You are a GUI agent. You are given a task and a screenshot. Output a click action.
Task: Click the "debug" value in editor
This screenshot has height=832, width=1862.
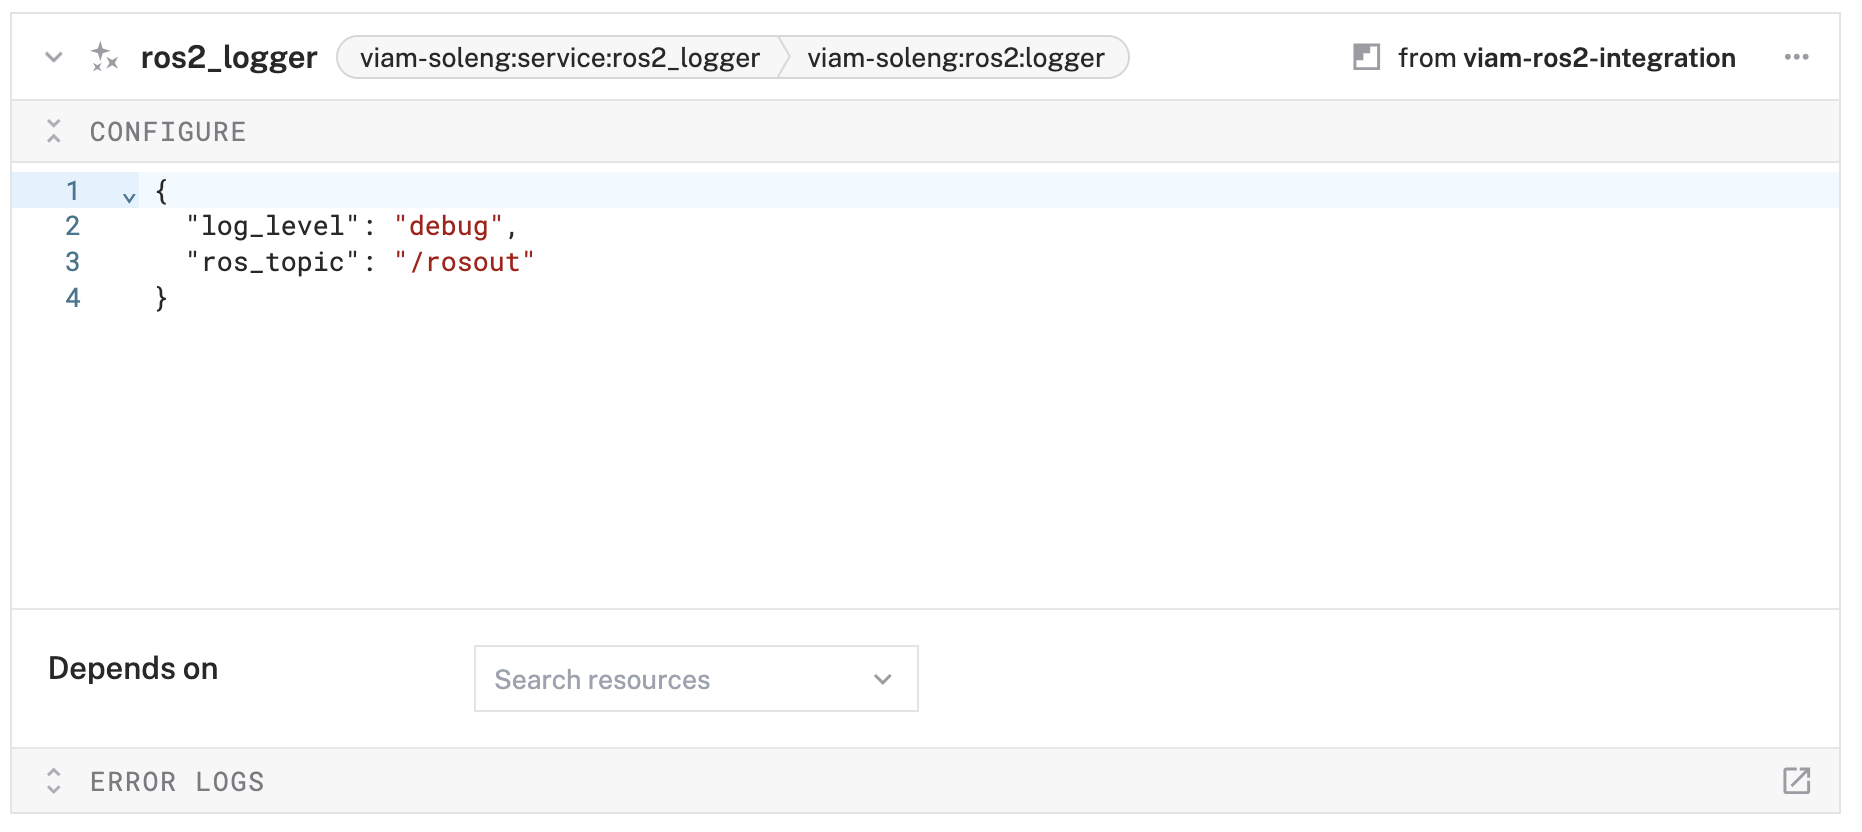click(449, 227)
